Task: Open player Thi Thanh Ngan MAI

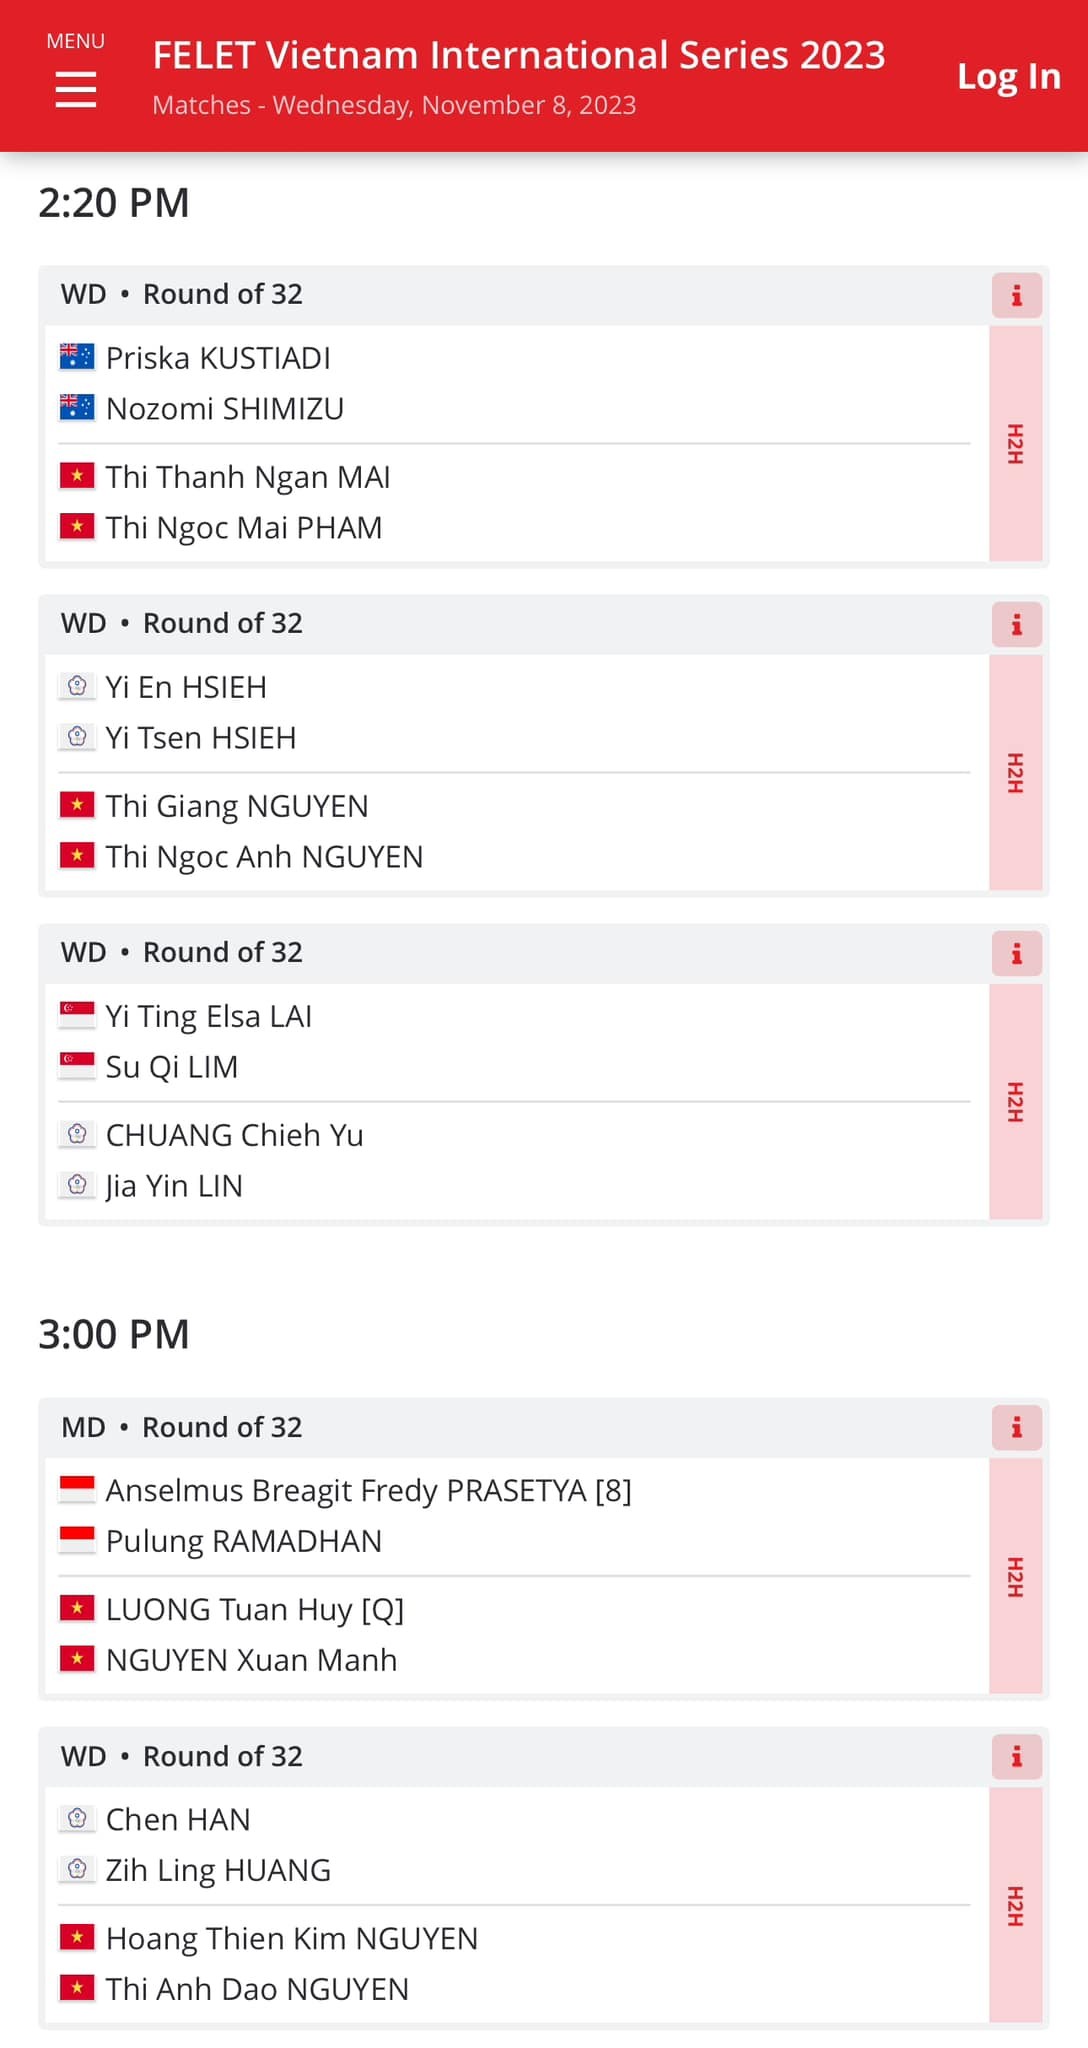Action: pyautogui.click(x=248, y=477)
